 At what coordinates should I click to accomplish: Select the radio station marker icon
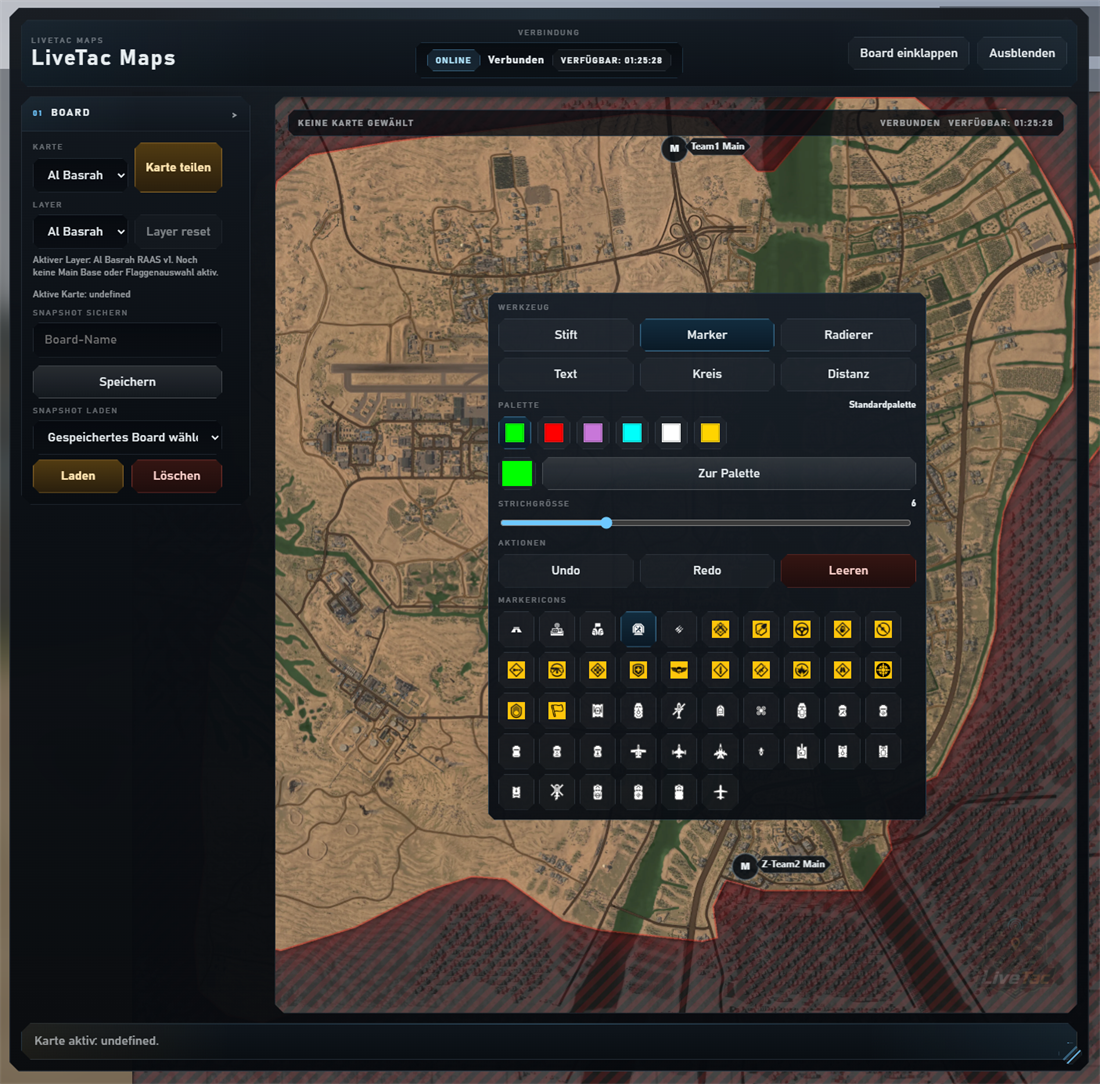[x=557, y=629]
